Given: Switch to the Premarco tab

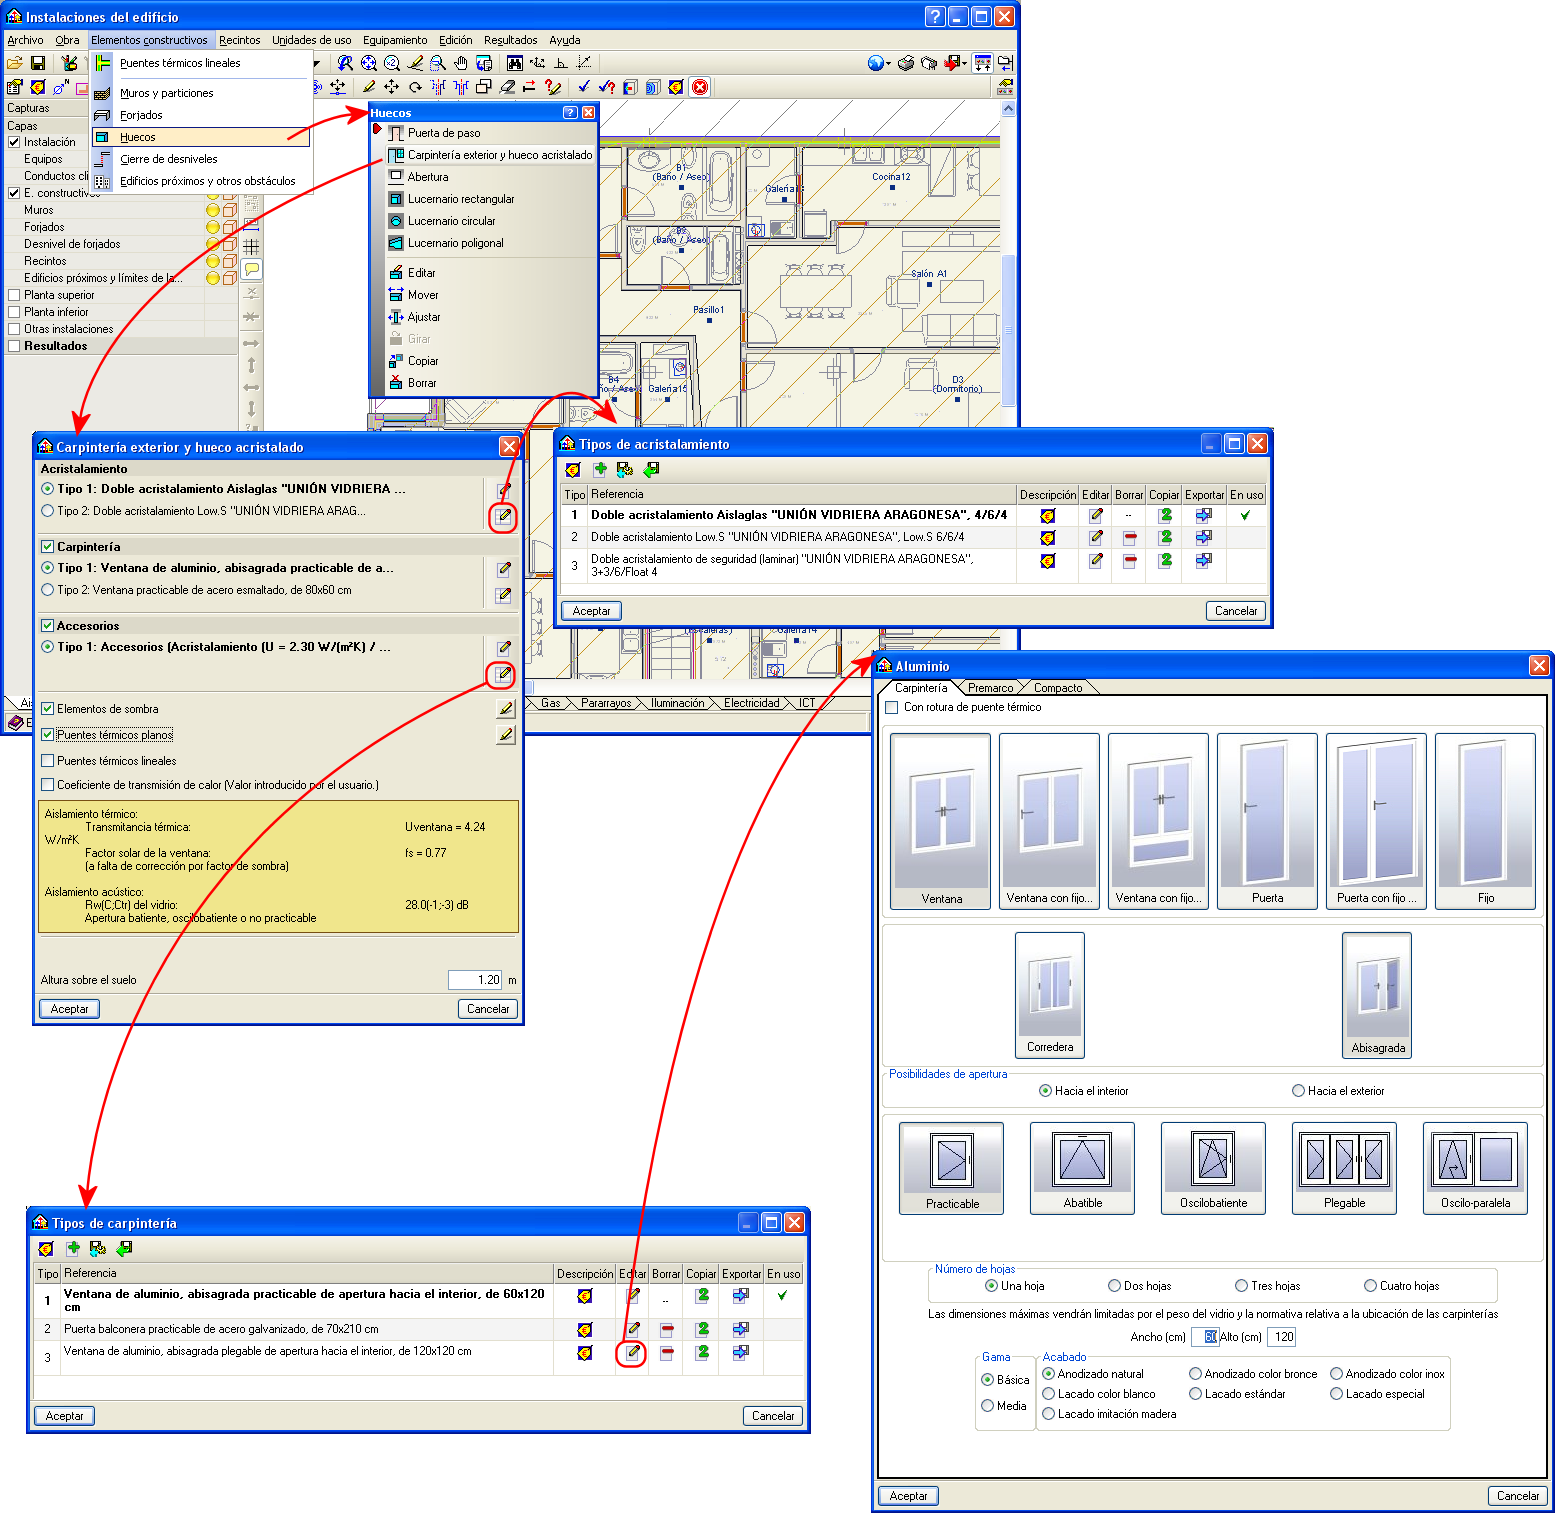Looking at the screenshot, I should coord(990,688).
